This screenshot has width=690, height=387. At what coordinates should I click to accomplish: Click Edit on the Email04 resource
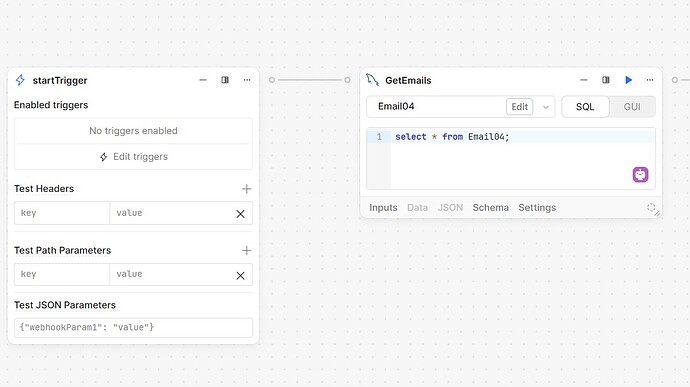tap(520, 107)
